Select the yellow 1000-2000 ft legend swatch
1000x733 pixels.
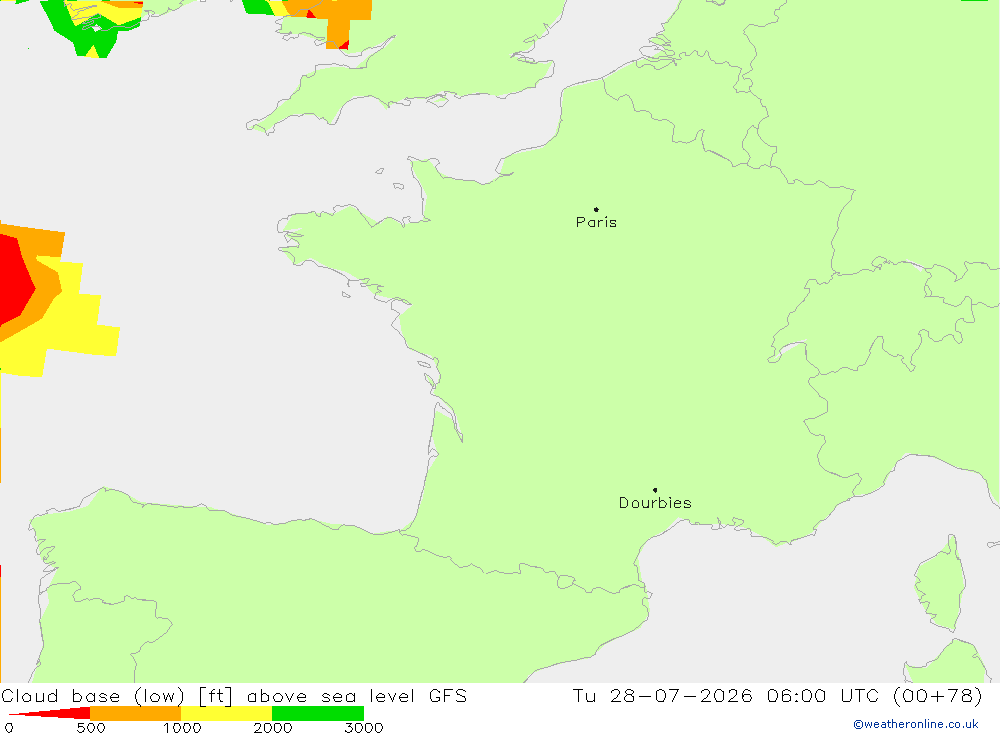pos(226,713)
